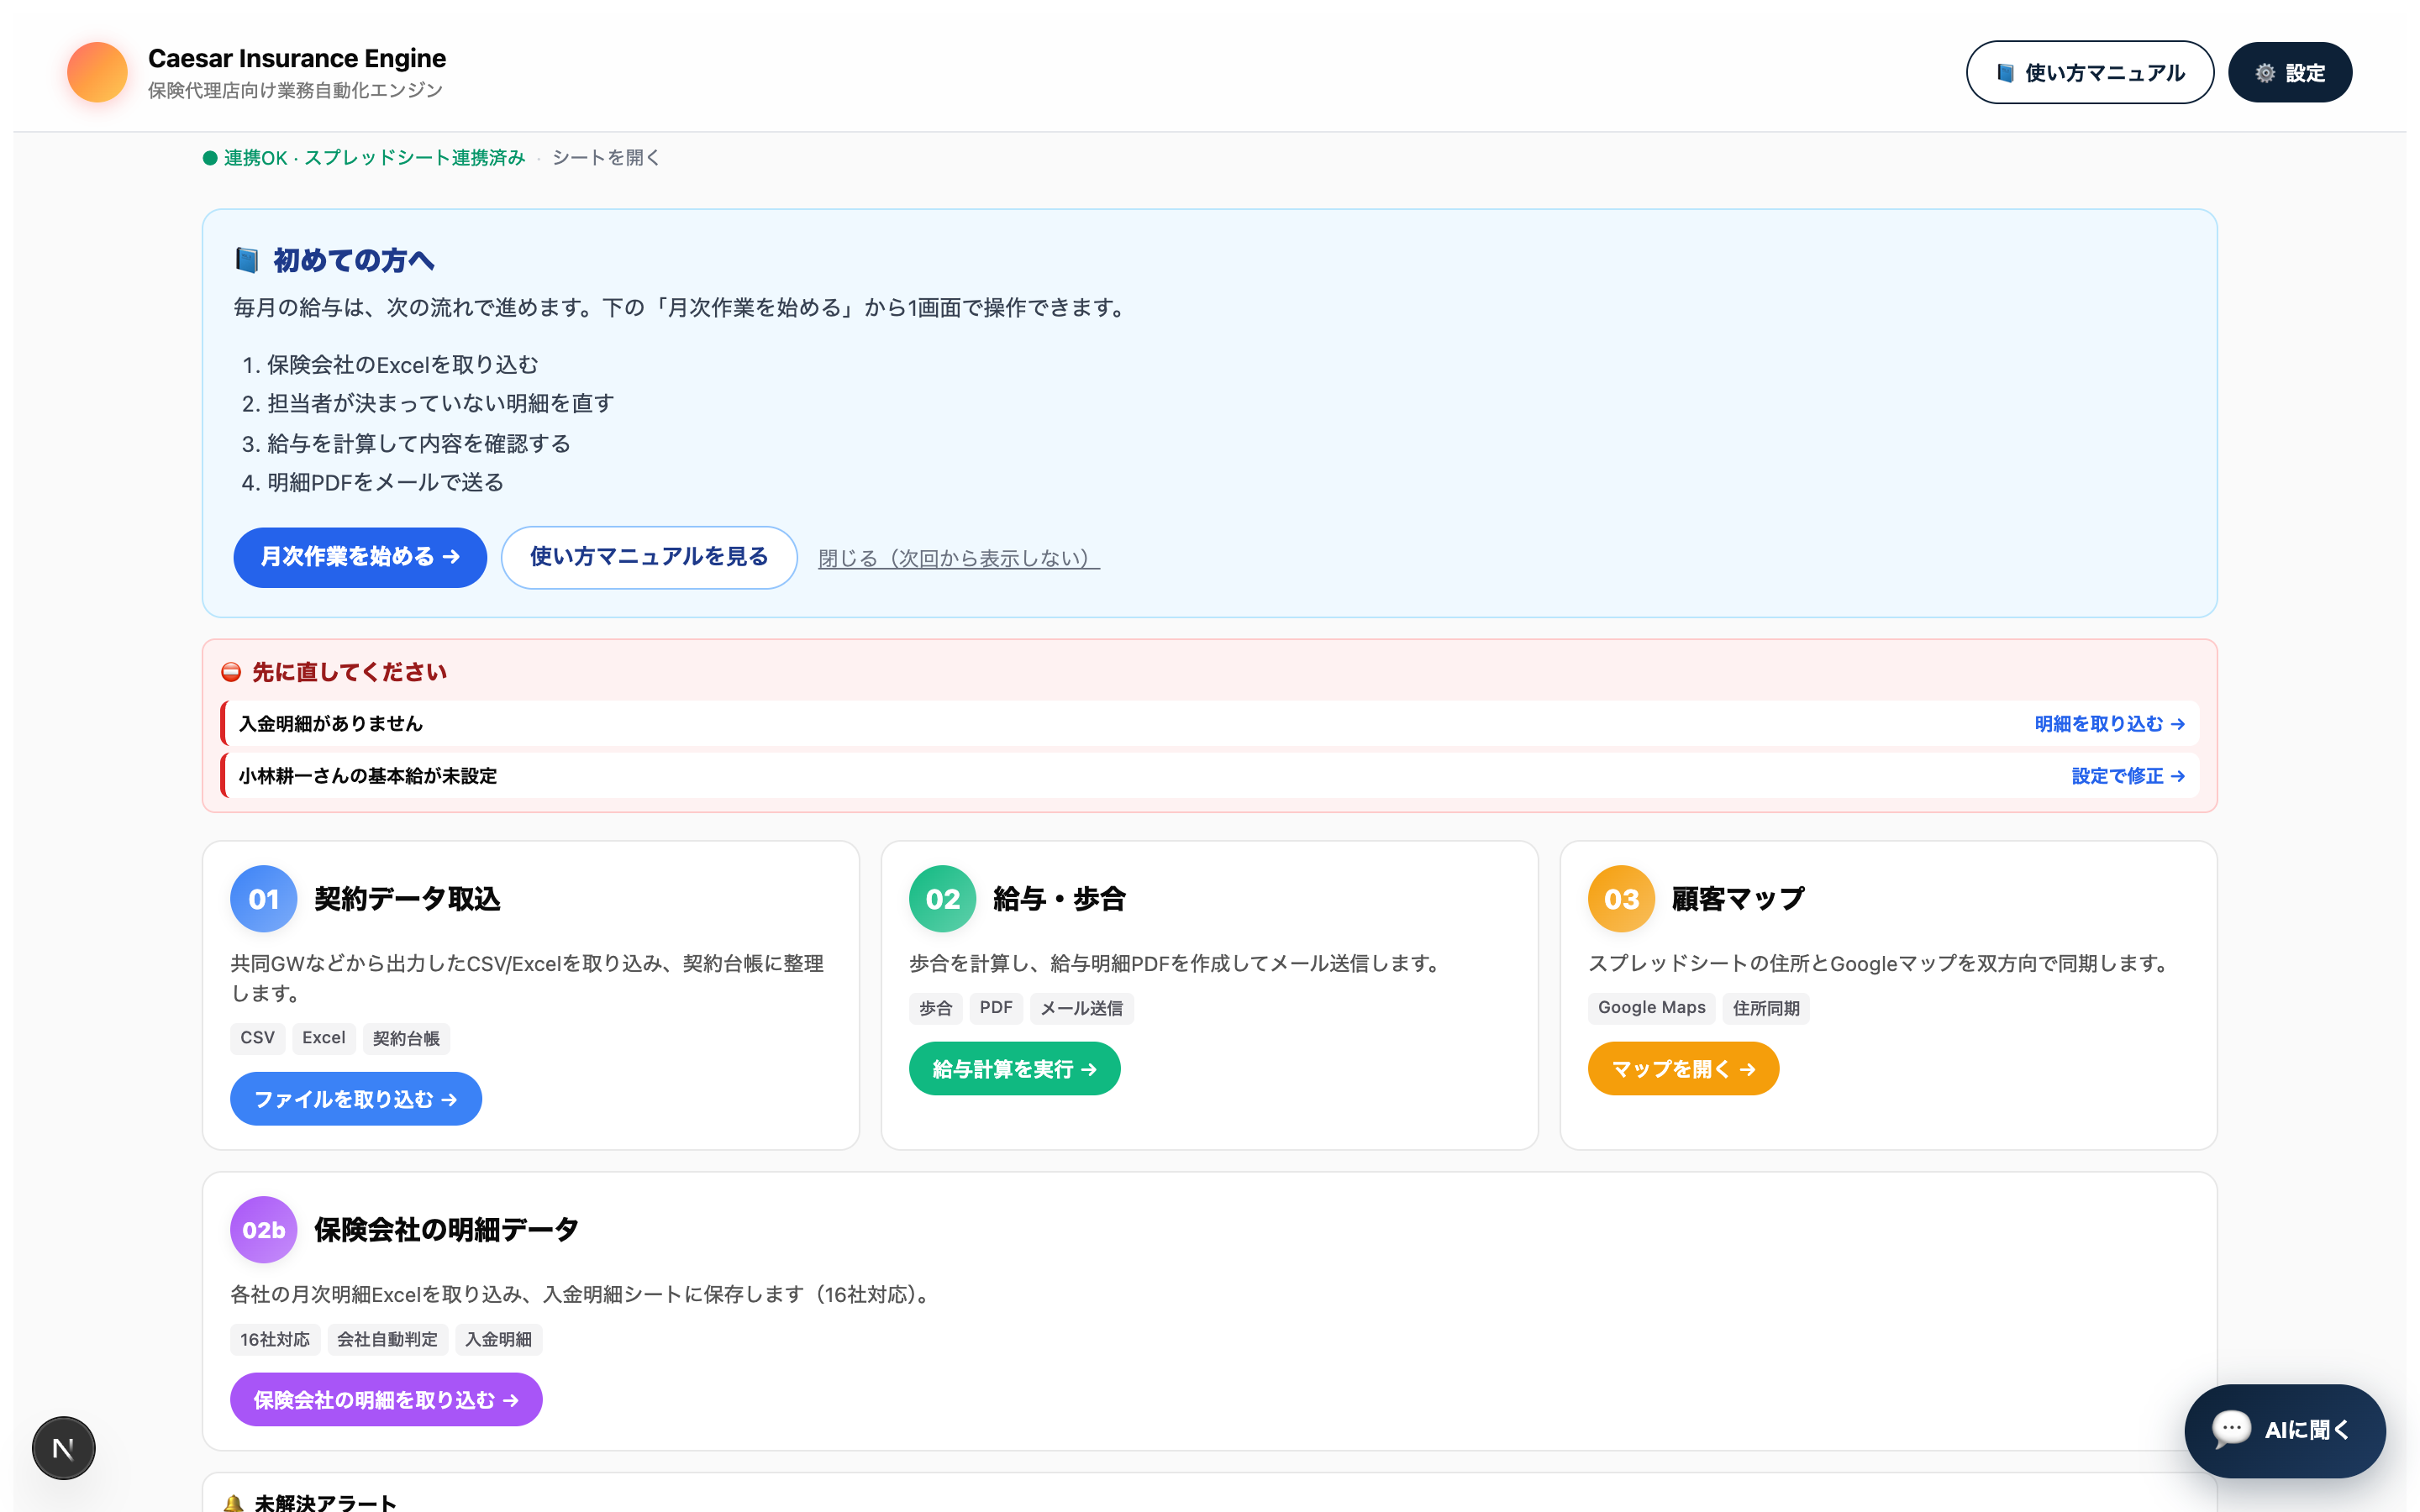Run payroll with 給与計算を実行 button
Viewport: 2420px width, 1512px height.
[1014, 1069]
